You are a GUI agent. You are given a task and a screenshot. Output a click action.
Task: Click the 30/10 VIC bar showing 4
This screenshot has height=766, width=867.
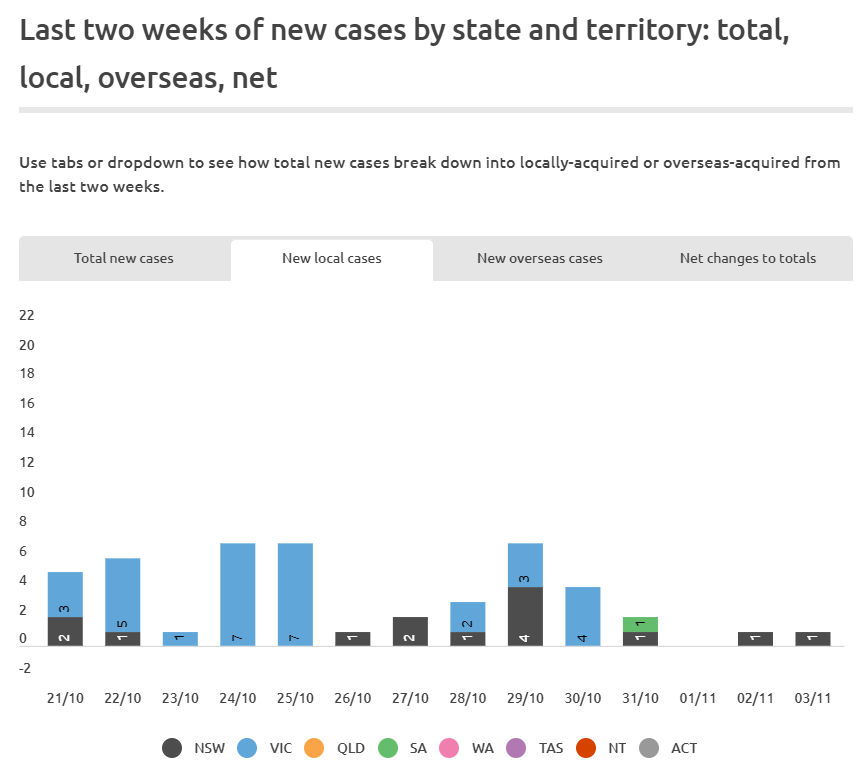click(583, 616)
